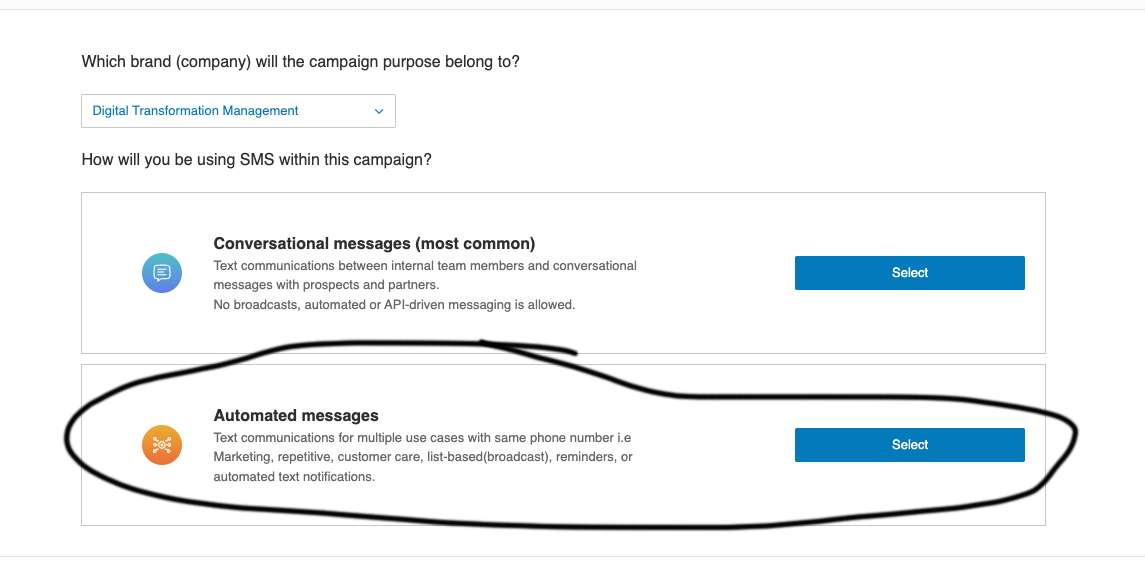
Task: Select the Automated messages option button
Action: pyautogui.click(x=909, y=445)
